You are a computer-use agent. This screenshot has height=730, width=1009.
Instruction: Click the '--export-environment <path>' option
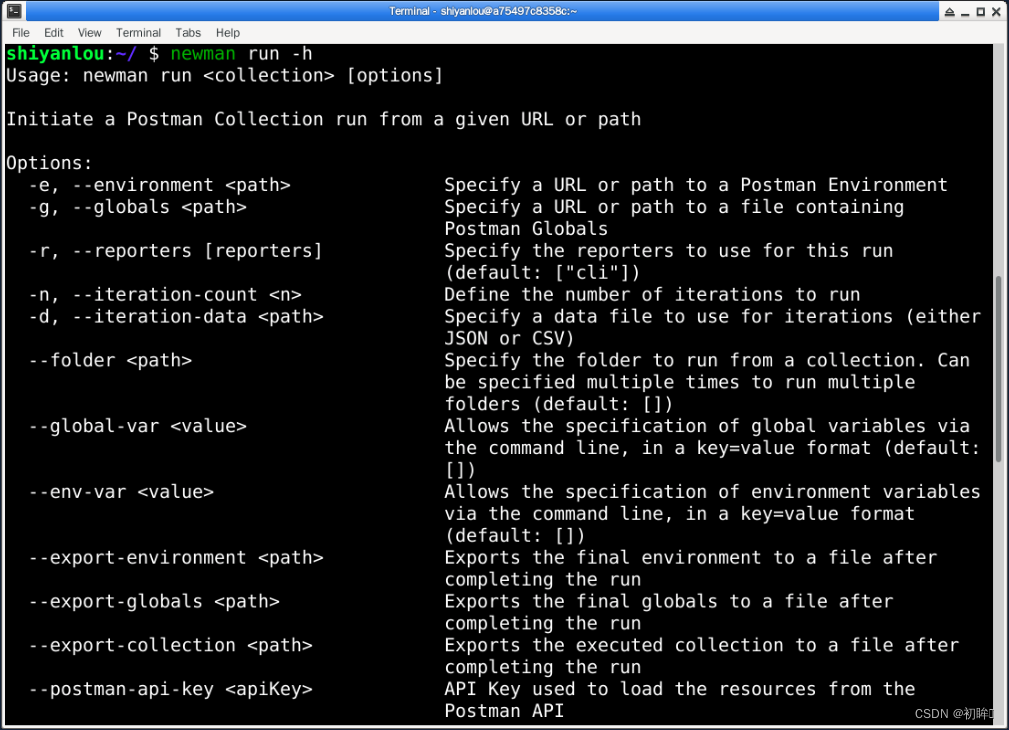(176, 557)
